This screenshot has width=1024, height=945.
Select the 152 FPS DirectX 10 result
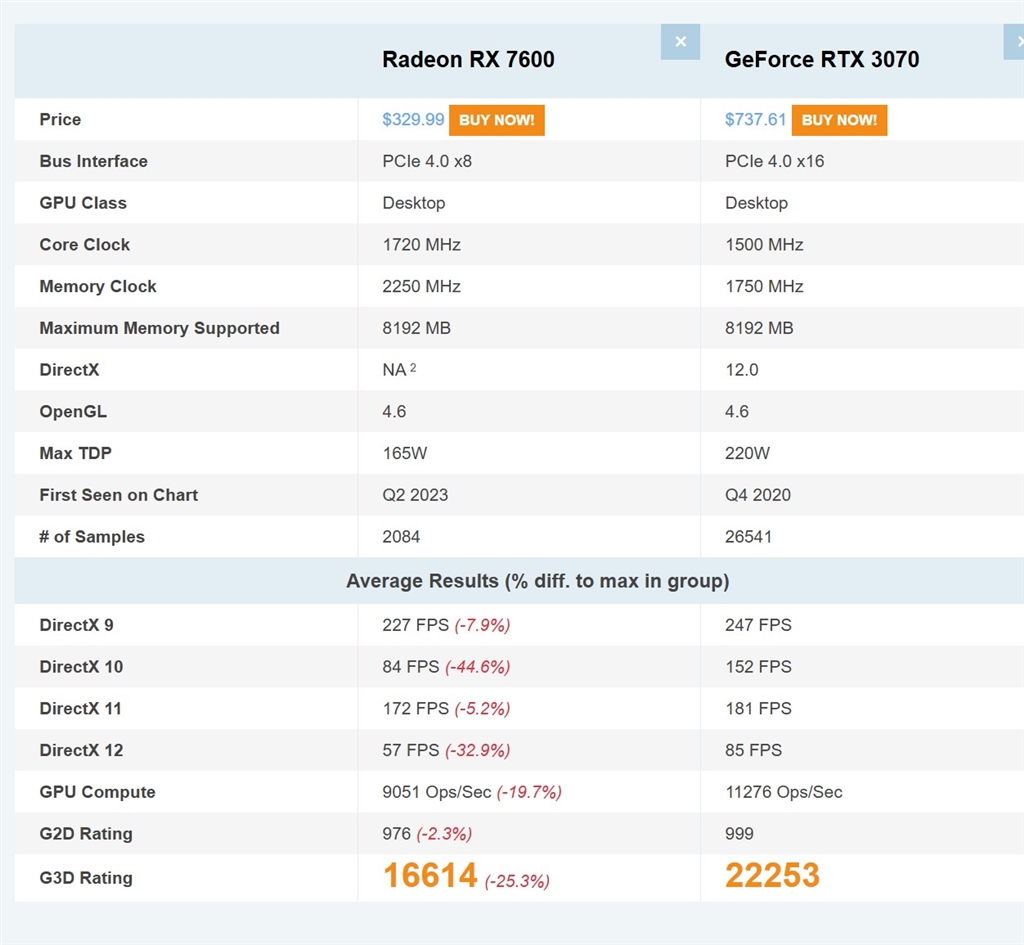[x=758, y=667]
